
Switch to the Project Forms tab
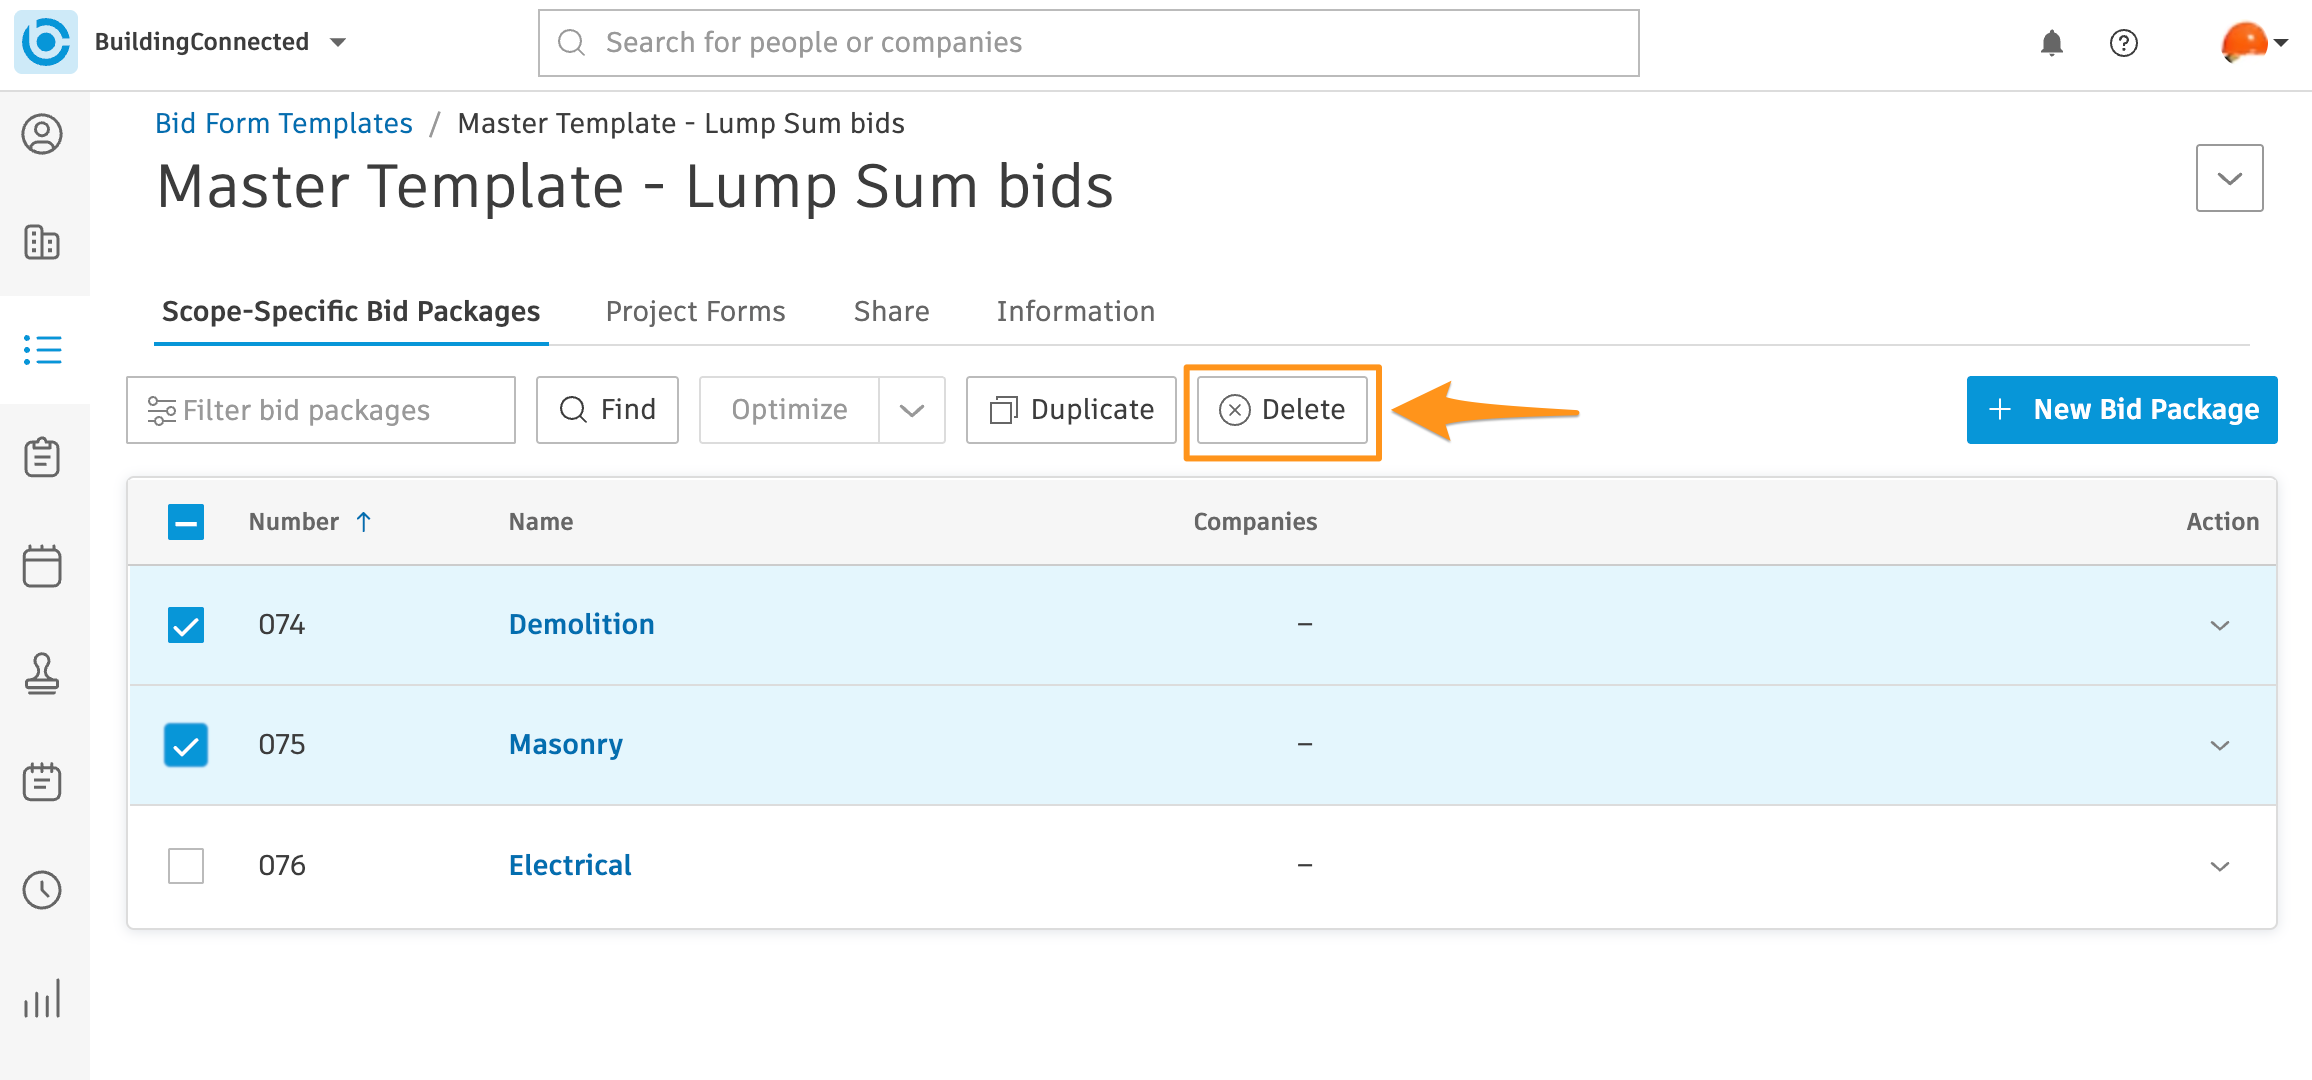point(695,311)
